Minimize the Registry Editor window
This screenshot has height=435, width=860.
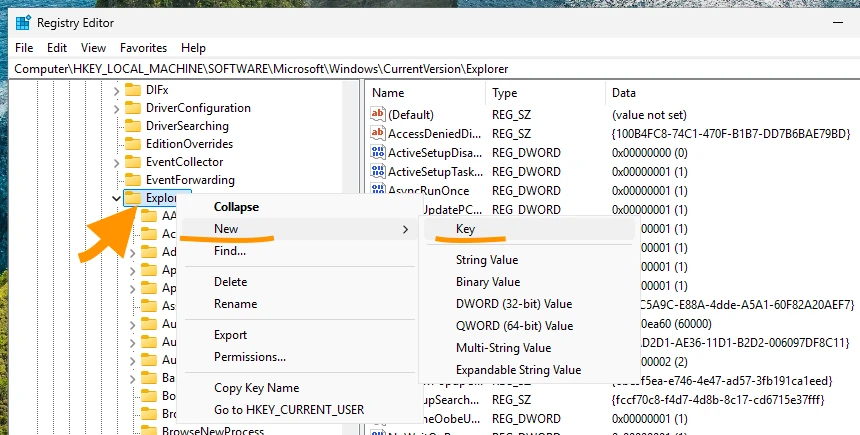tap(838, 23)
